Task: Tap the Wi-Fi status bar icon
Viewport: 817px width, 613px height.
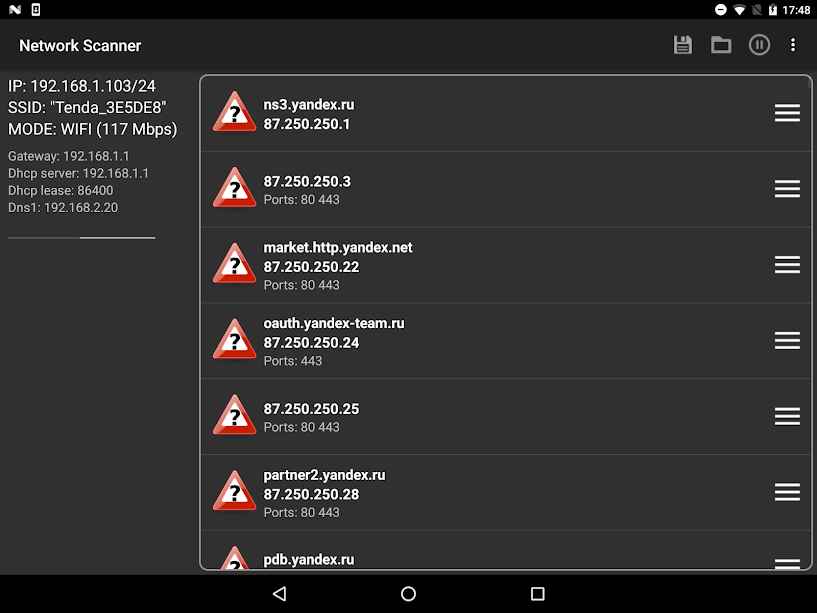Action: pos(739,10)
